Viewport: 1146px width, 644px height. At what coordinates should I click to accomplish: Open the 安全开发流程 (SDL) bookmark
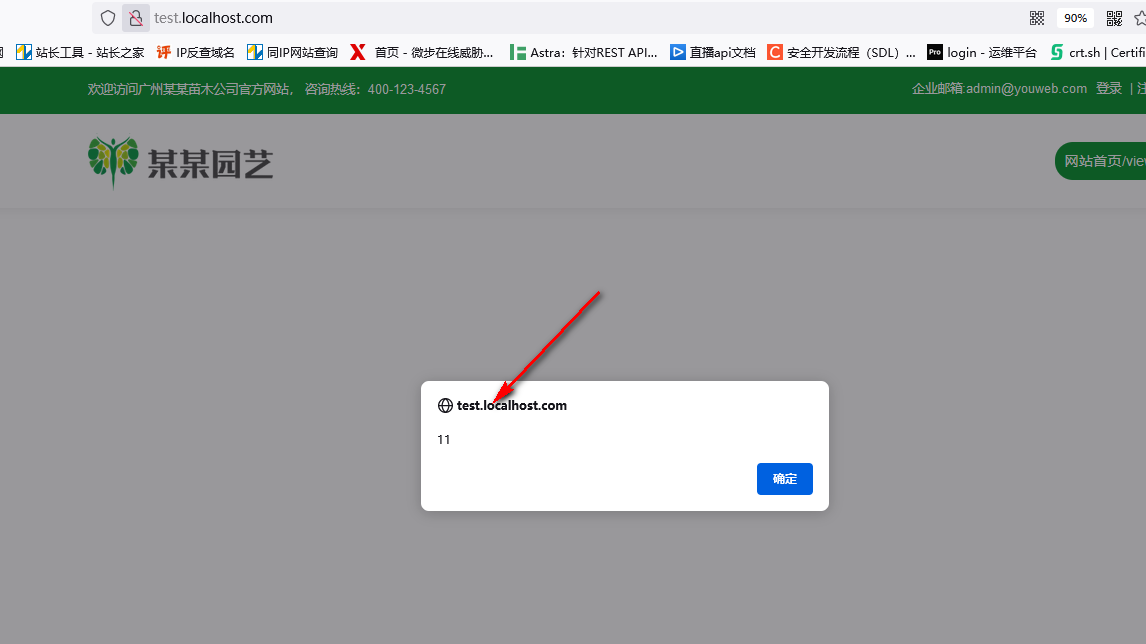(x=841, y=53)
